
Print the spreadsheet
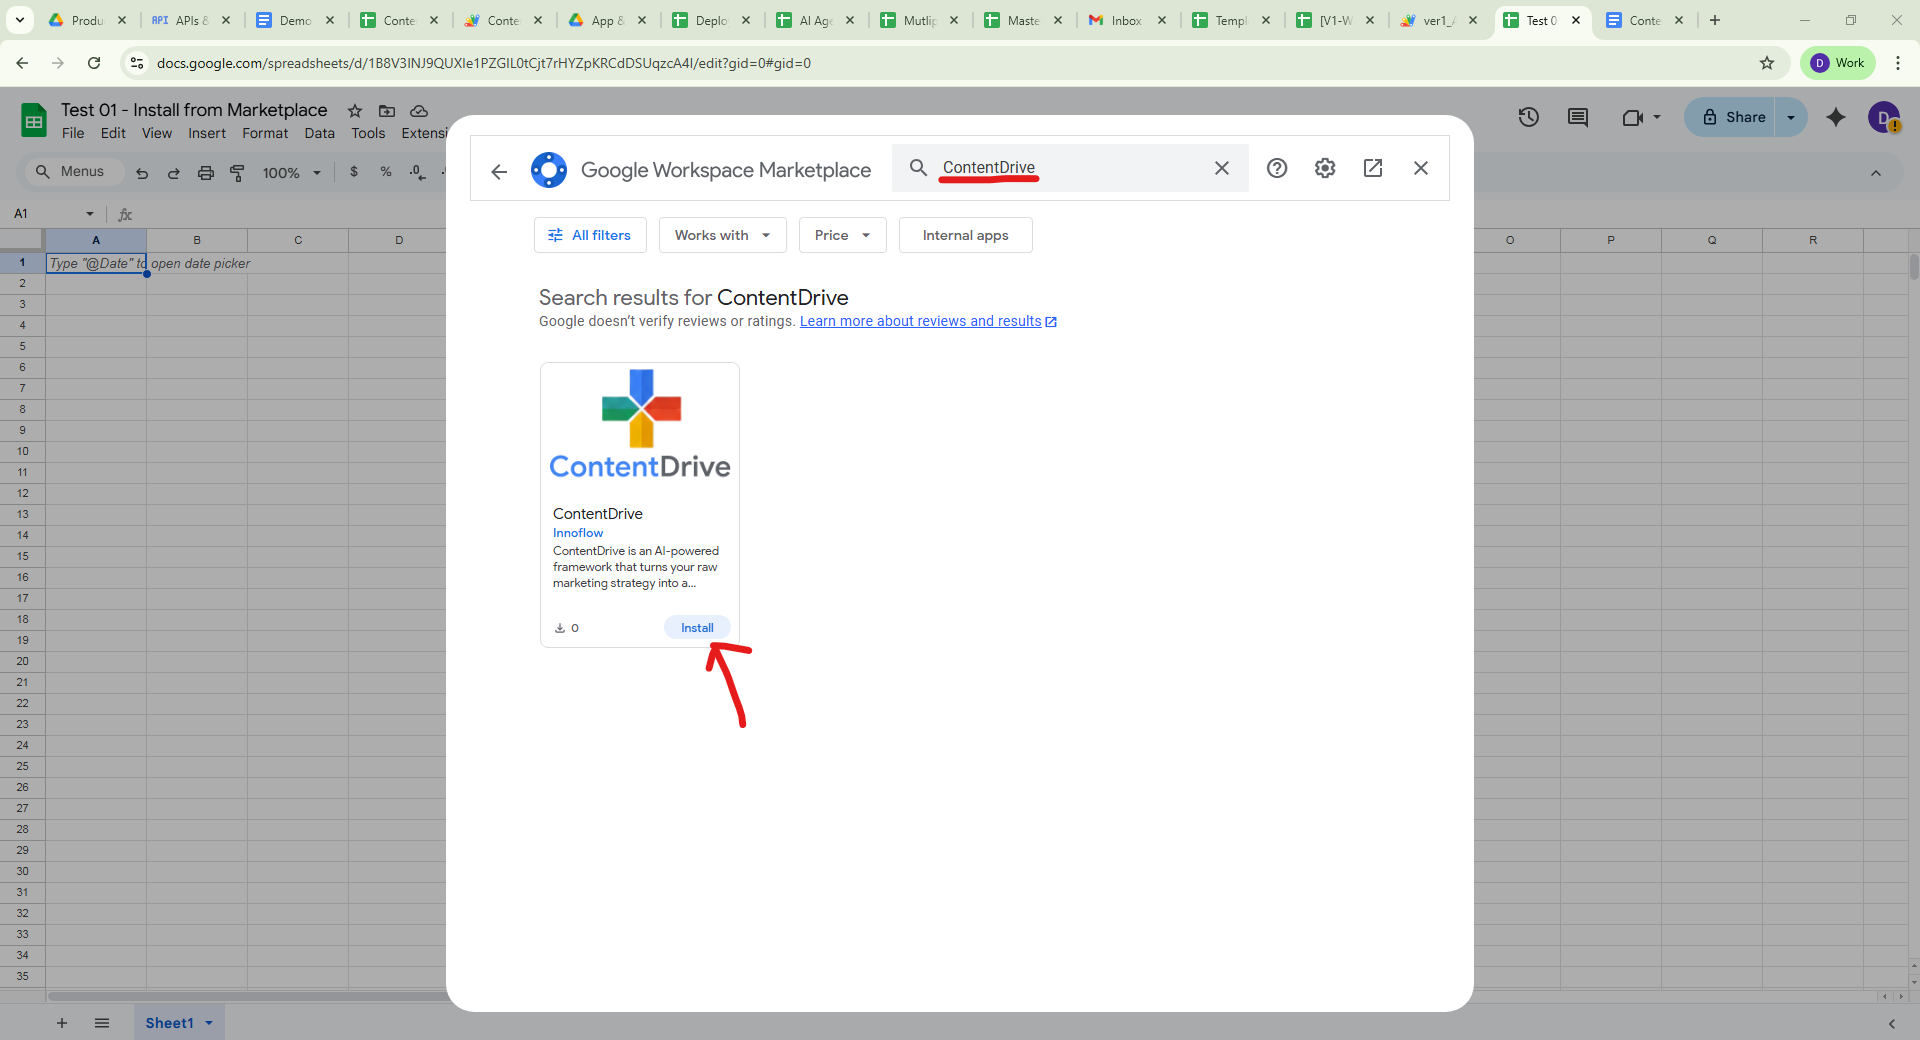point(206,173)
